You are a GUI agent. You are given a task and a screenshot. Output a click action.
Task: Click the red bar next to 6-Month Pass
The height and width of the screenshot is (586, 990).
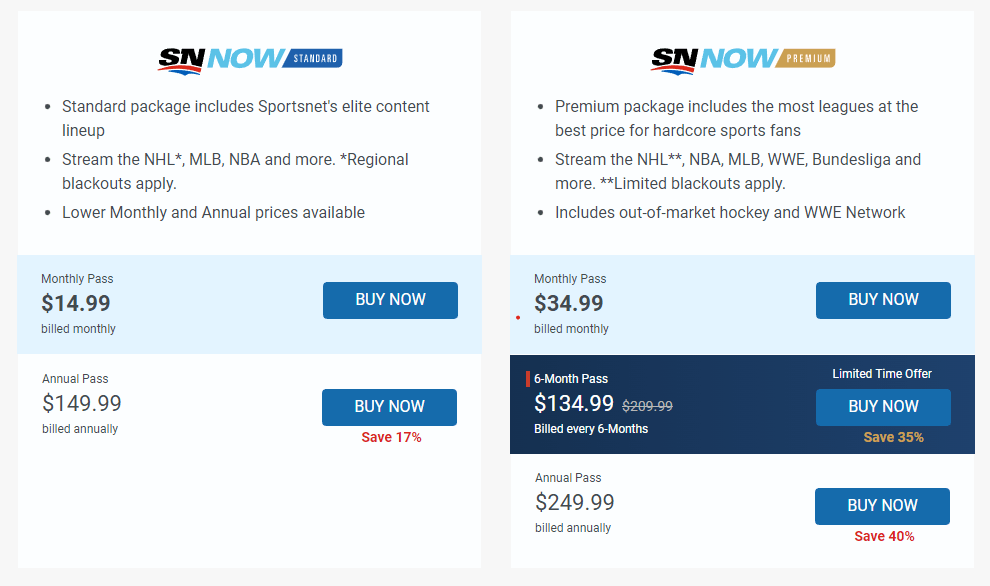[x=530, y=378]
